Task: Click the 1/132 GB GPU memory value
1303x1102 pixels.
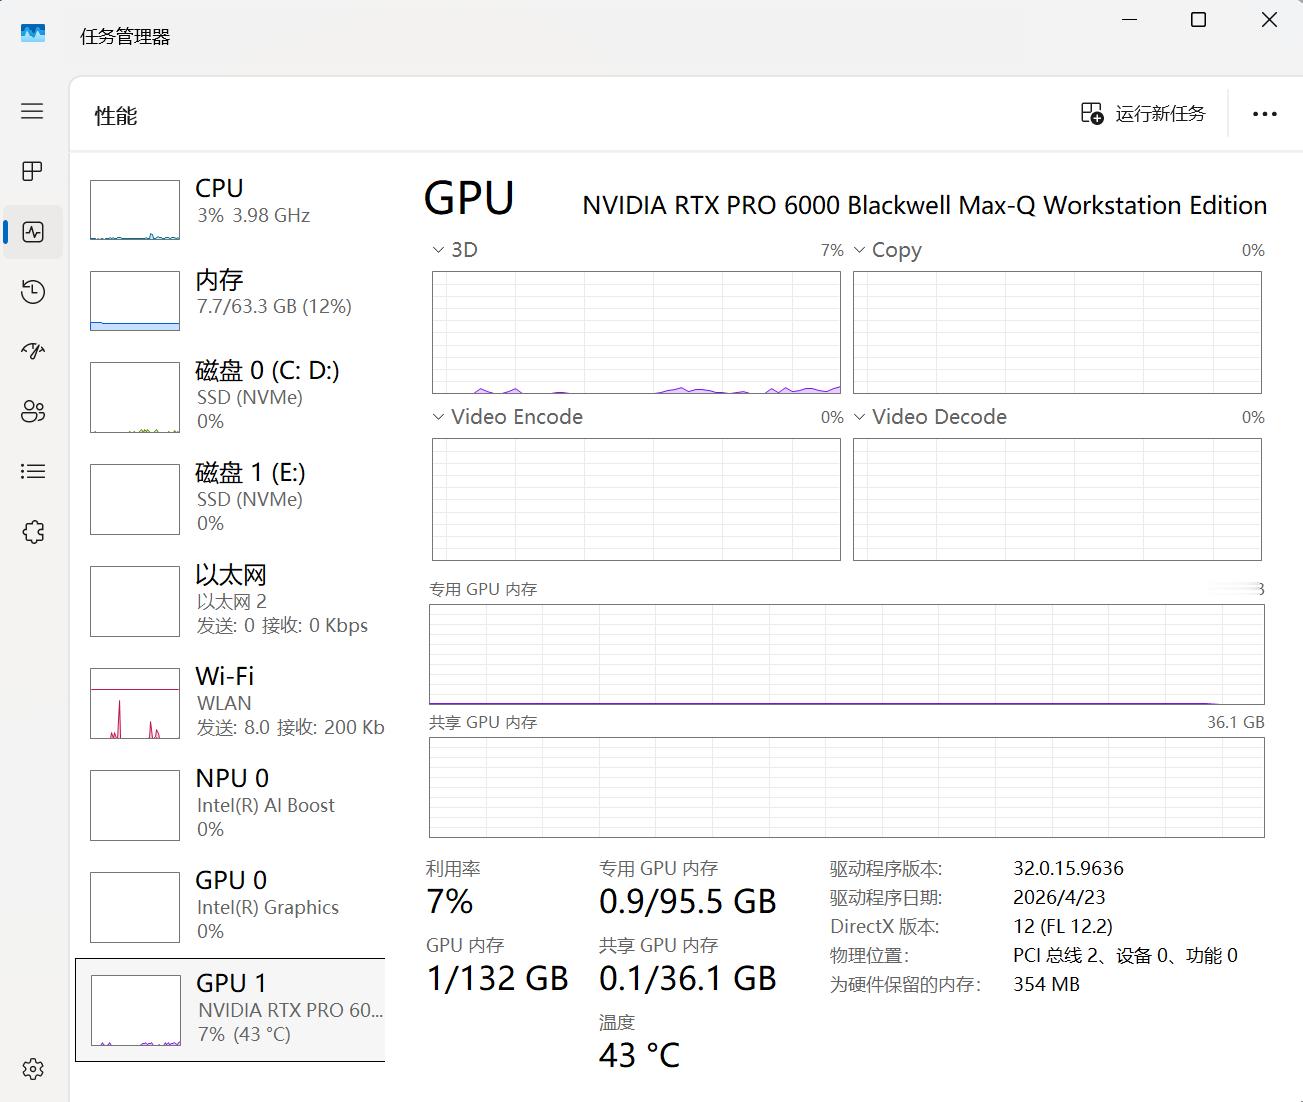Action: pos(497,978)
